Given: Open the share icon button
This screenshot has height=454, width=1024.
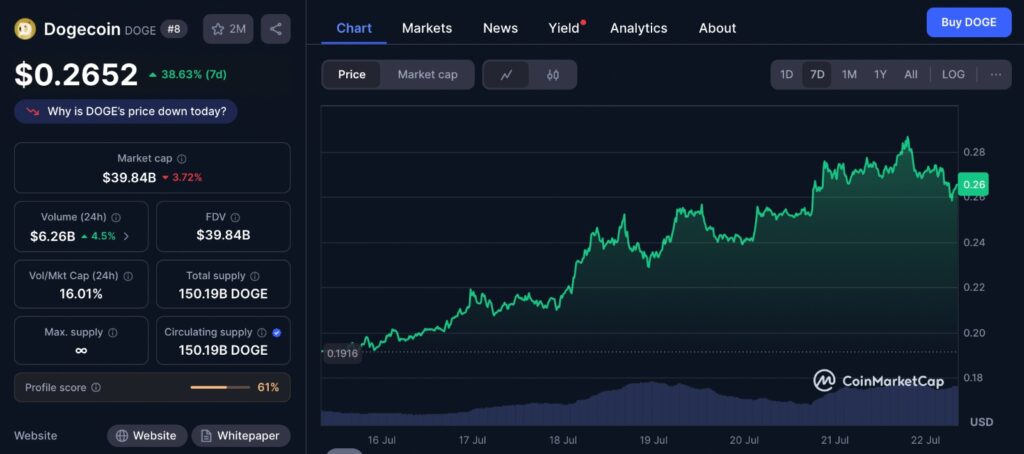Looking at the screenshot, I should (276, 29).
